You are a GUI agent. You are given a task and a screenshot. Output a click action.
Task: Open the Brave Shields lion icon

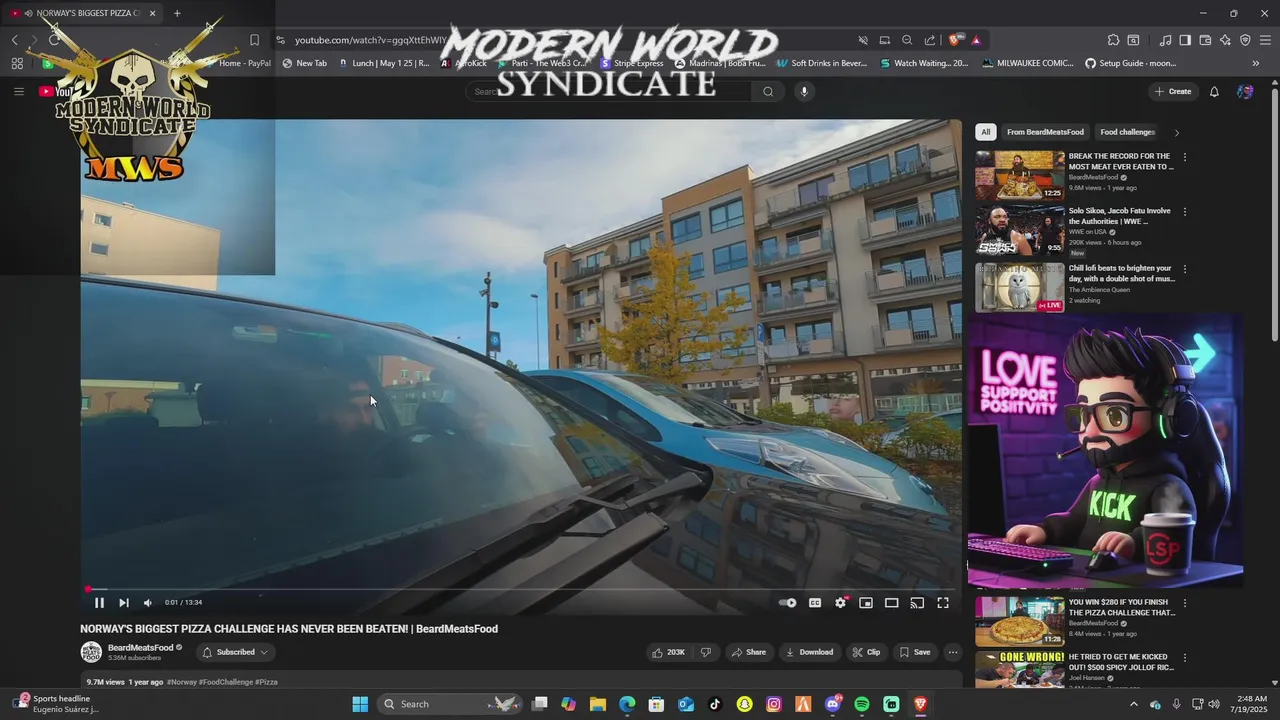click(x=956, y=40)
